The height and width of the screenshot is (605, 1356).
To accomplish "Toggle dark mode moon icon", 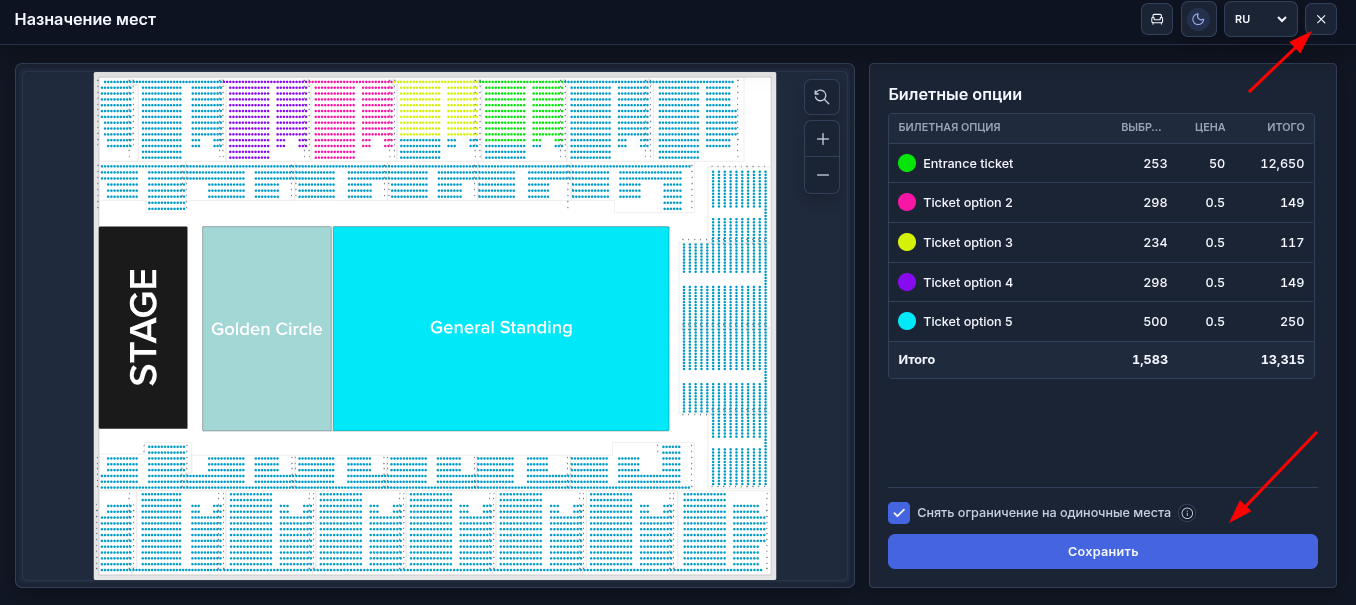I will pyautogui.click(x=1197, y=19).
